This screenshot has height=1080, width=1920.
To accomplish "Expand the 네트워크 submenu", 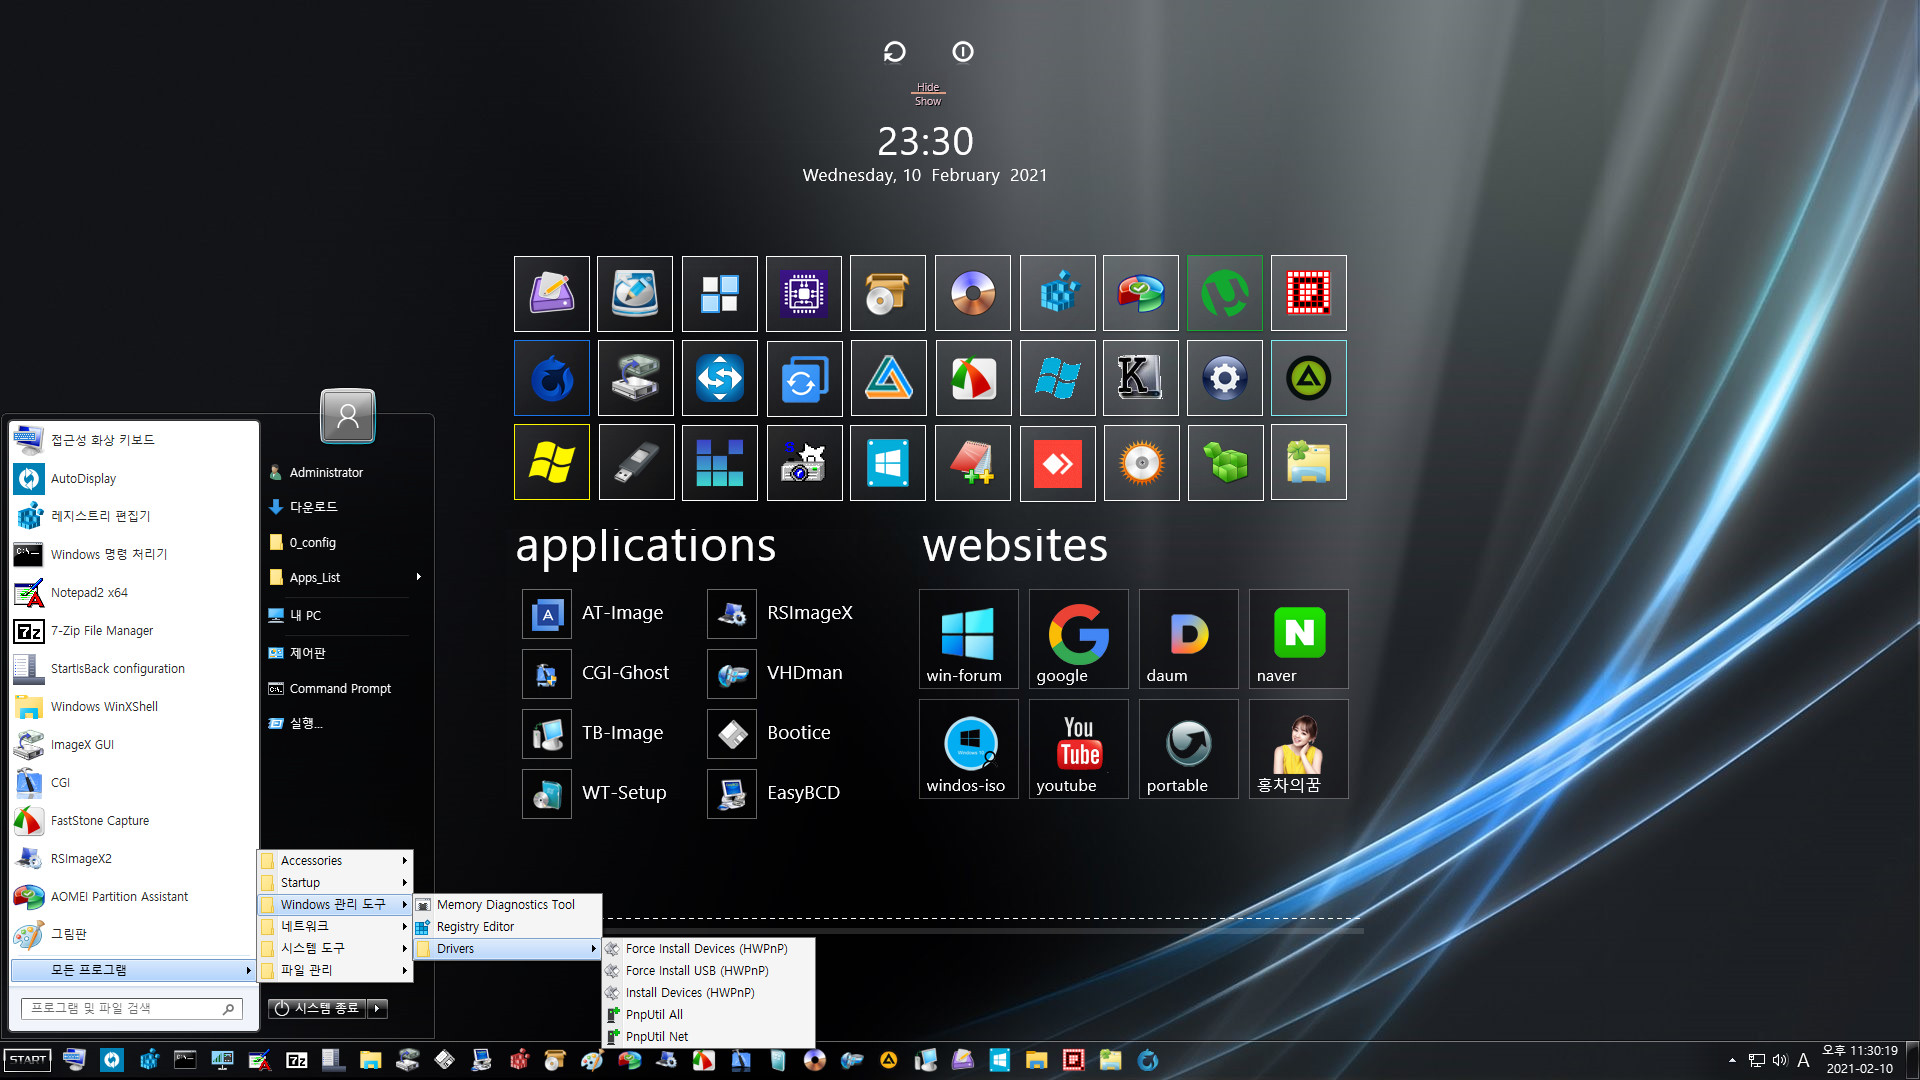I will tap(335, 927).
